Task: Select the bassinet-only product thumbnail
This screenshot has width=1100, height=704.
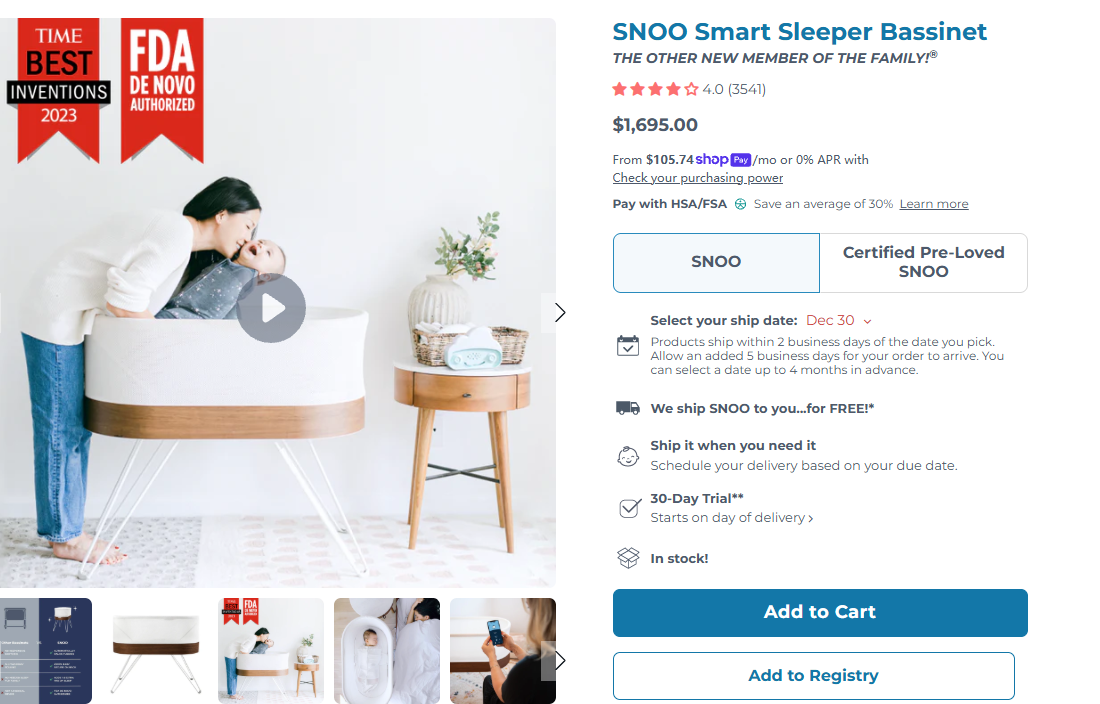Action: tap(155, 651)
